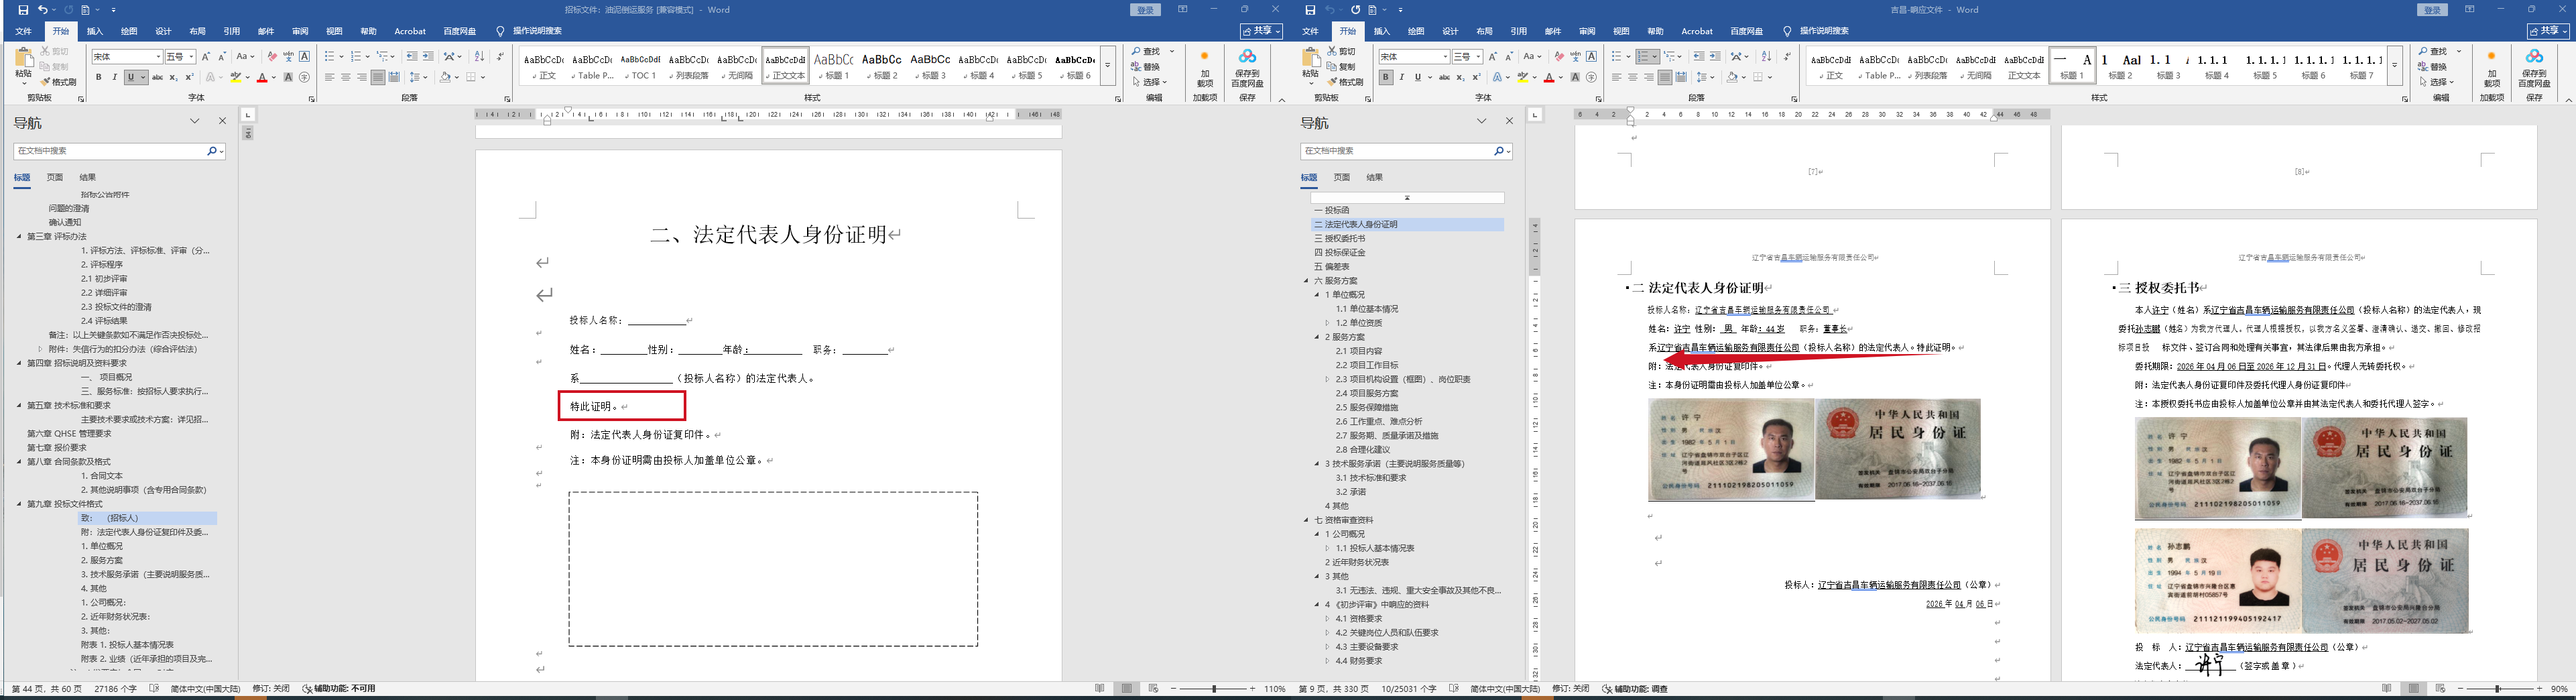Click clear formatting eraser icon in left window
Viewport: 2576px width, 700px height.
(x=271, y=57)
